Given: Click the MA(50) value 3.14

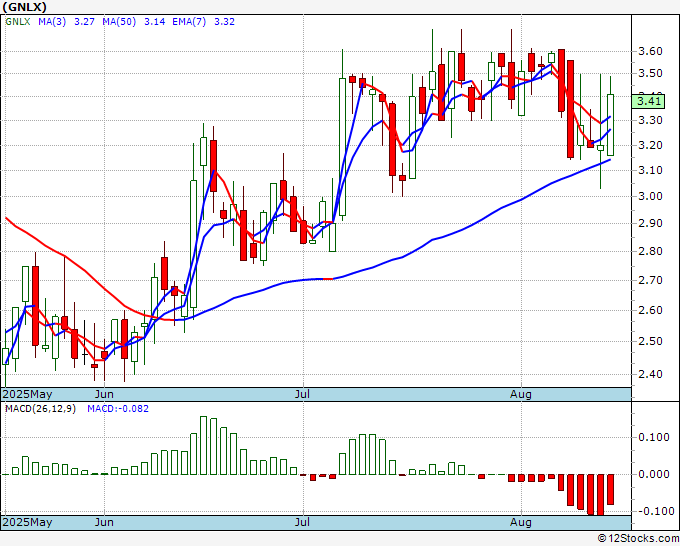Looking at the screenshot, I should [x=154, y=22].
